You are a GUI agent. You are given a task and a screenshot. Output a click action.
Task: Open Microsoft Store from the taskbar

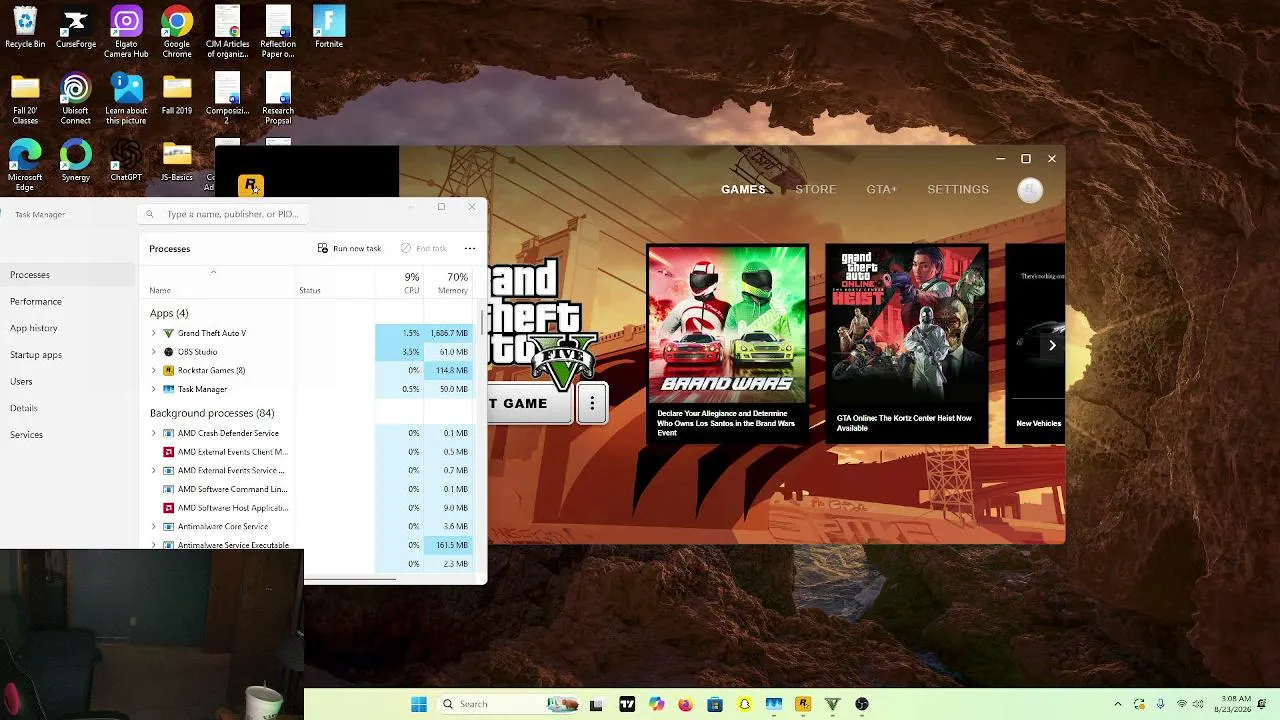click(x=714, y=704)
